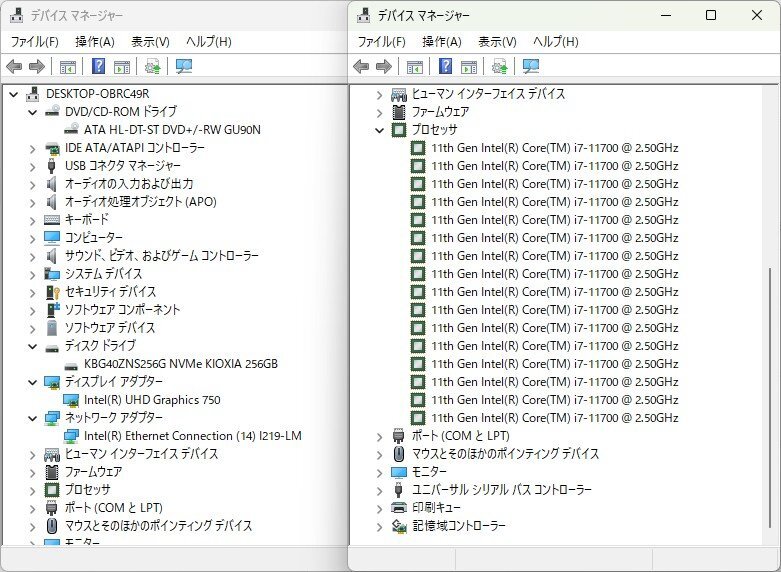Collapse the DESKTOP-OBRC49R root node
Screen dimensions: 781x572
[13, 94]
